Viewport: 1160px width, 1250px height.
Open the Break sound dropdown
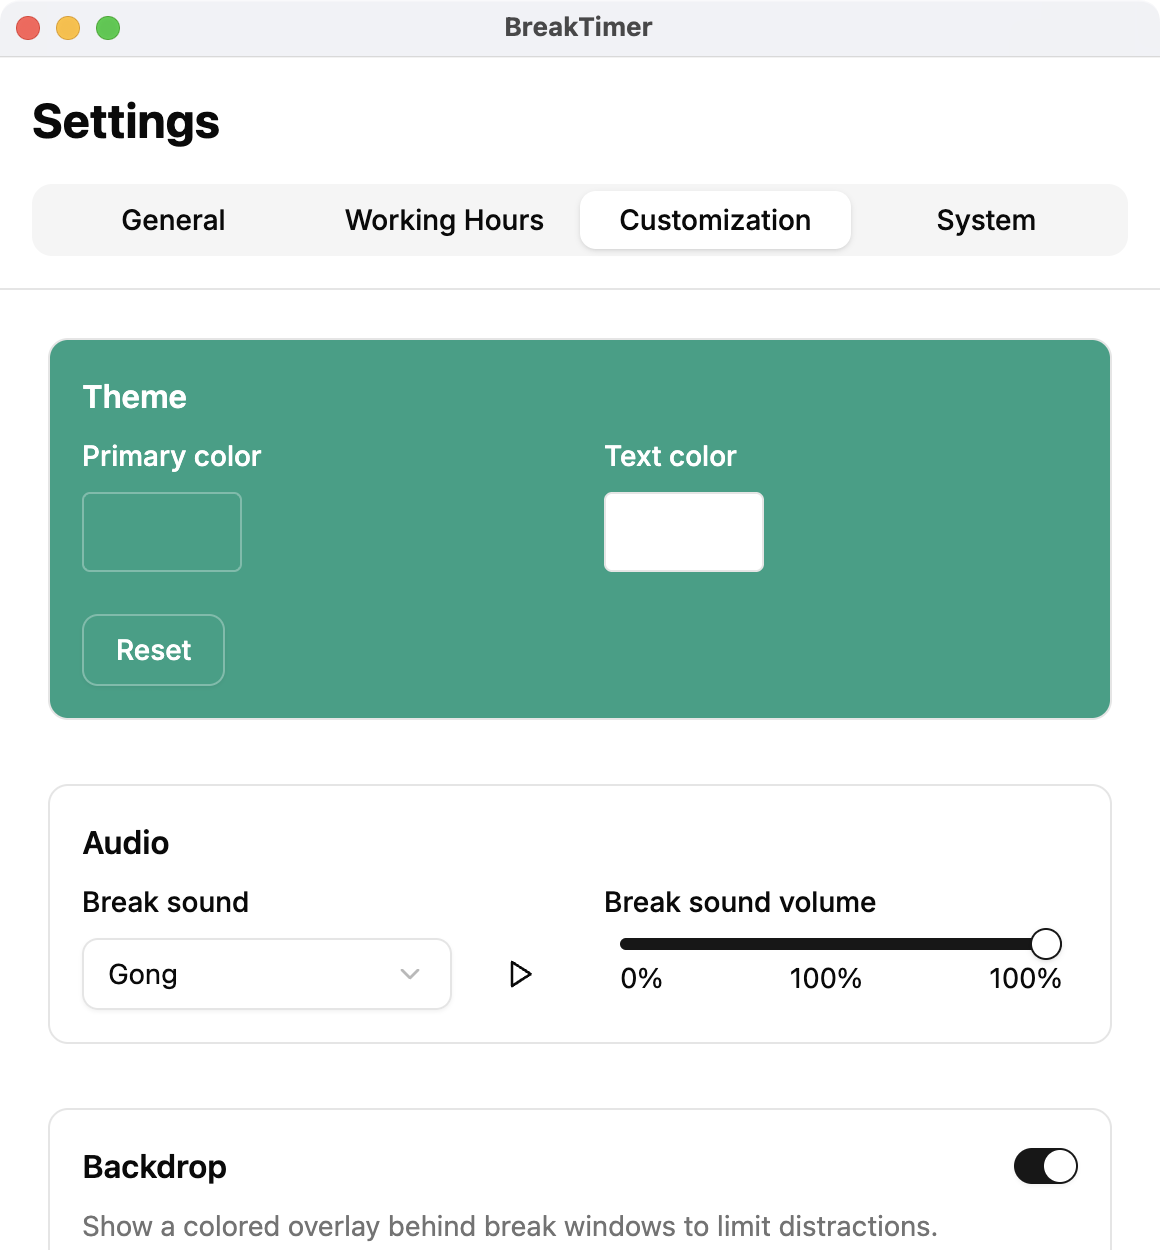266,974
